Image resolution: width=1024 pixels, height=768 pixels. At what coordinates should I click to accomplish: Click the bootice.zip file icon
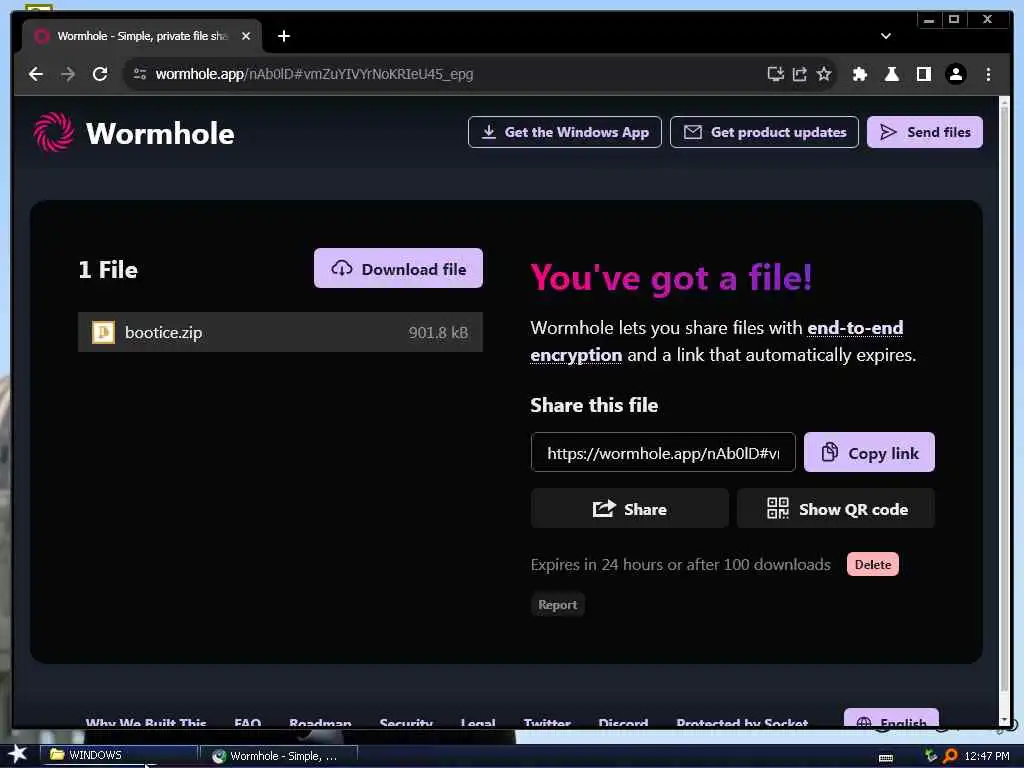coord(103,332)
